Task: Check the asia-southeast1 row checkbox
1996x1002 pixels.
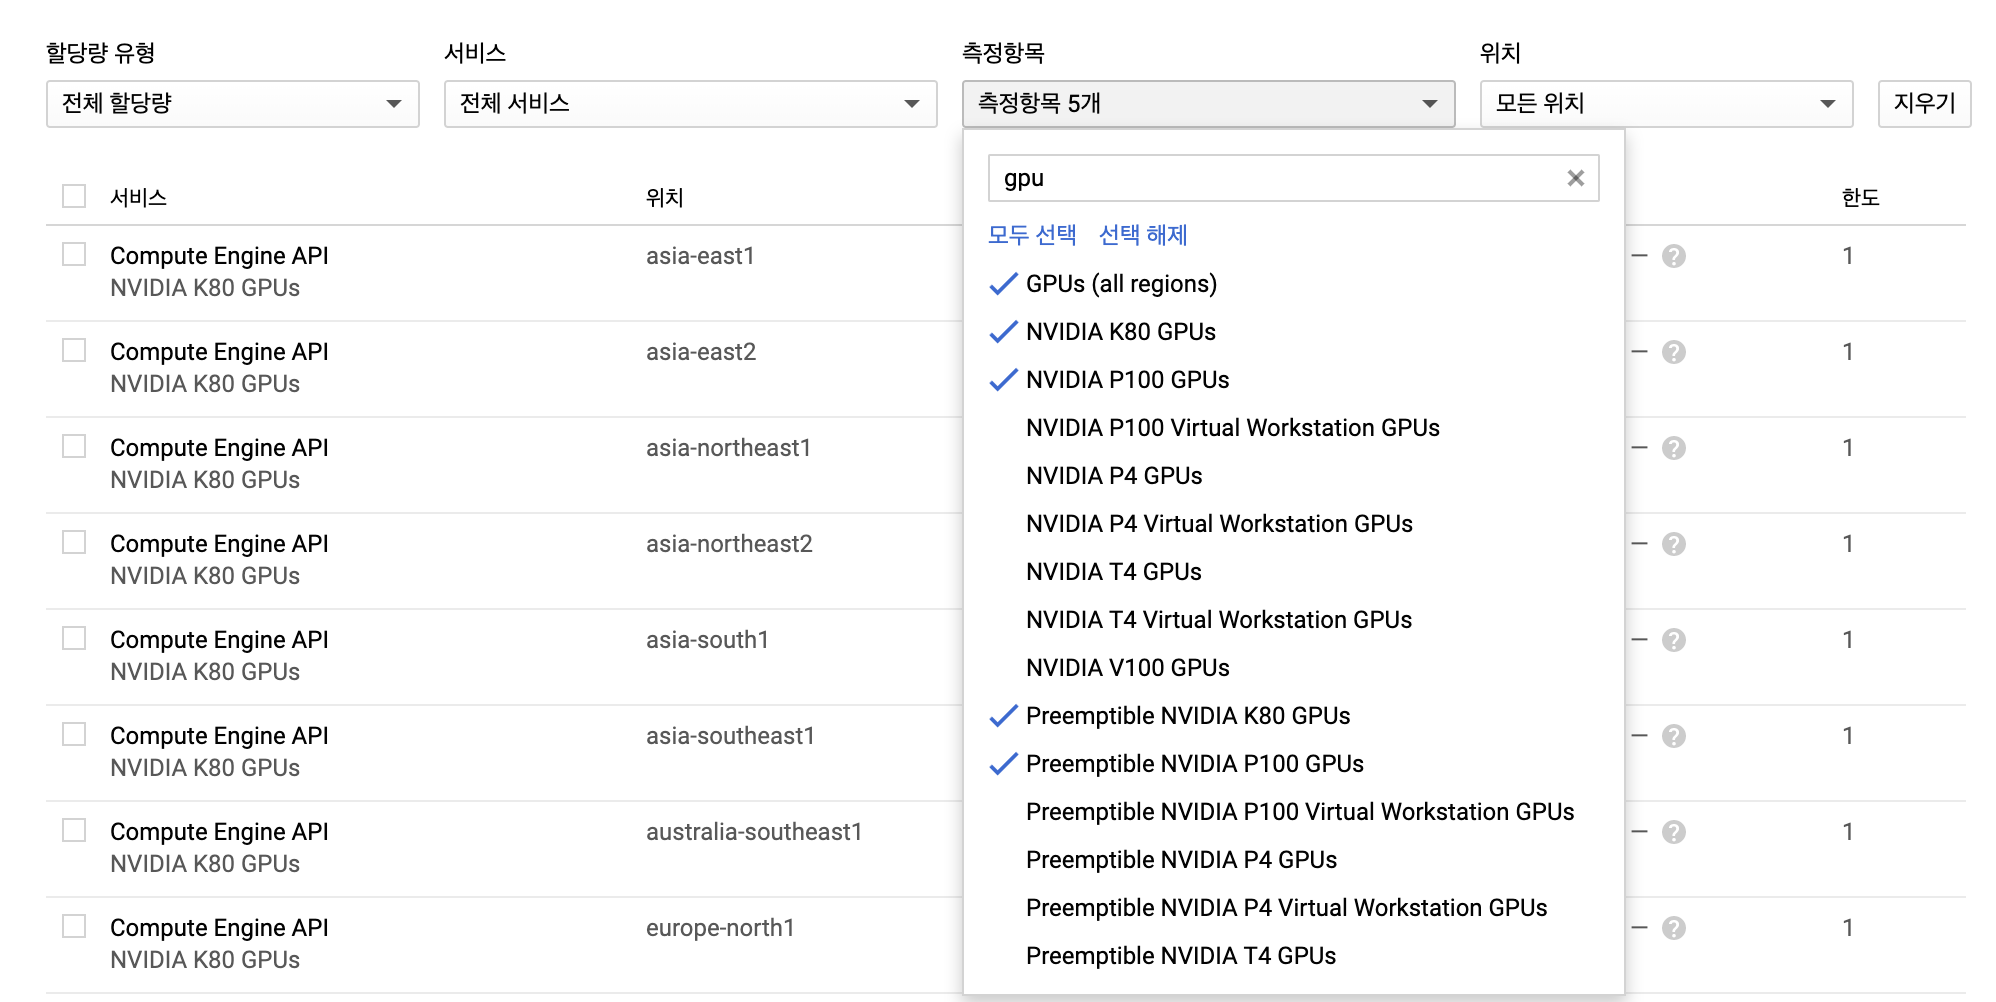Action: pyautogui.click(x=74, y=734)
